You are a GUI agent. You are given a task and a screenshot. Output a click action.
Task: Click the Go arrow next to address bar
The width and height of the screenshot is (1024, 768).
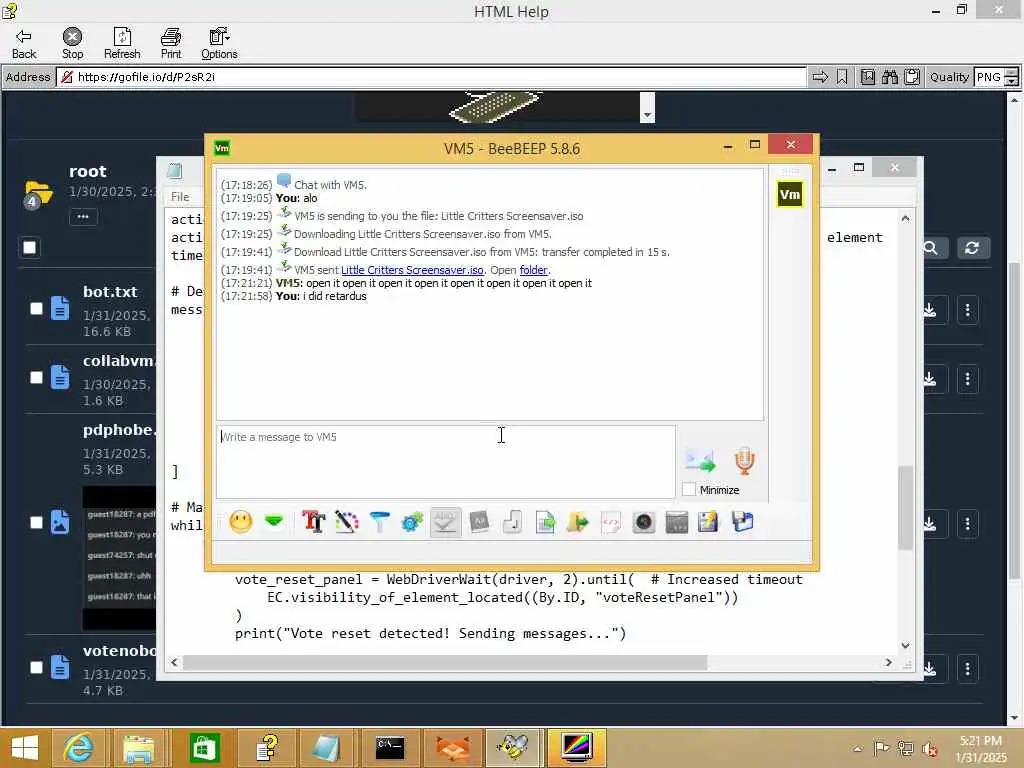point(820,77)
